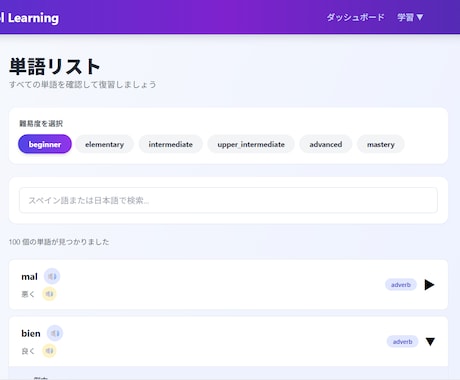
Task: Play Spanish audio for mal
Action: [x=52, y=276]
